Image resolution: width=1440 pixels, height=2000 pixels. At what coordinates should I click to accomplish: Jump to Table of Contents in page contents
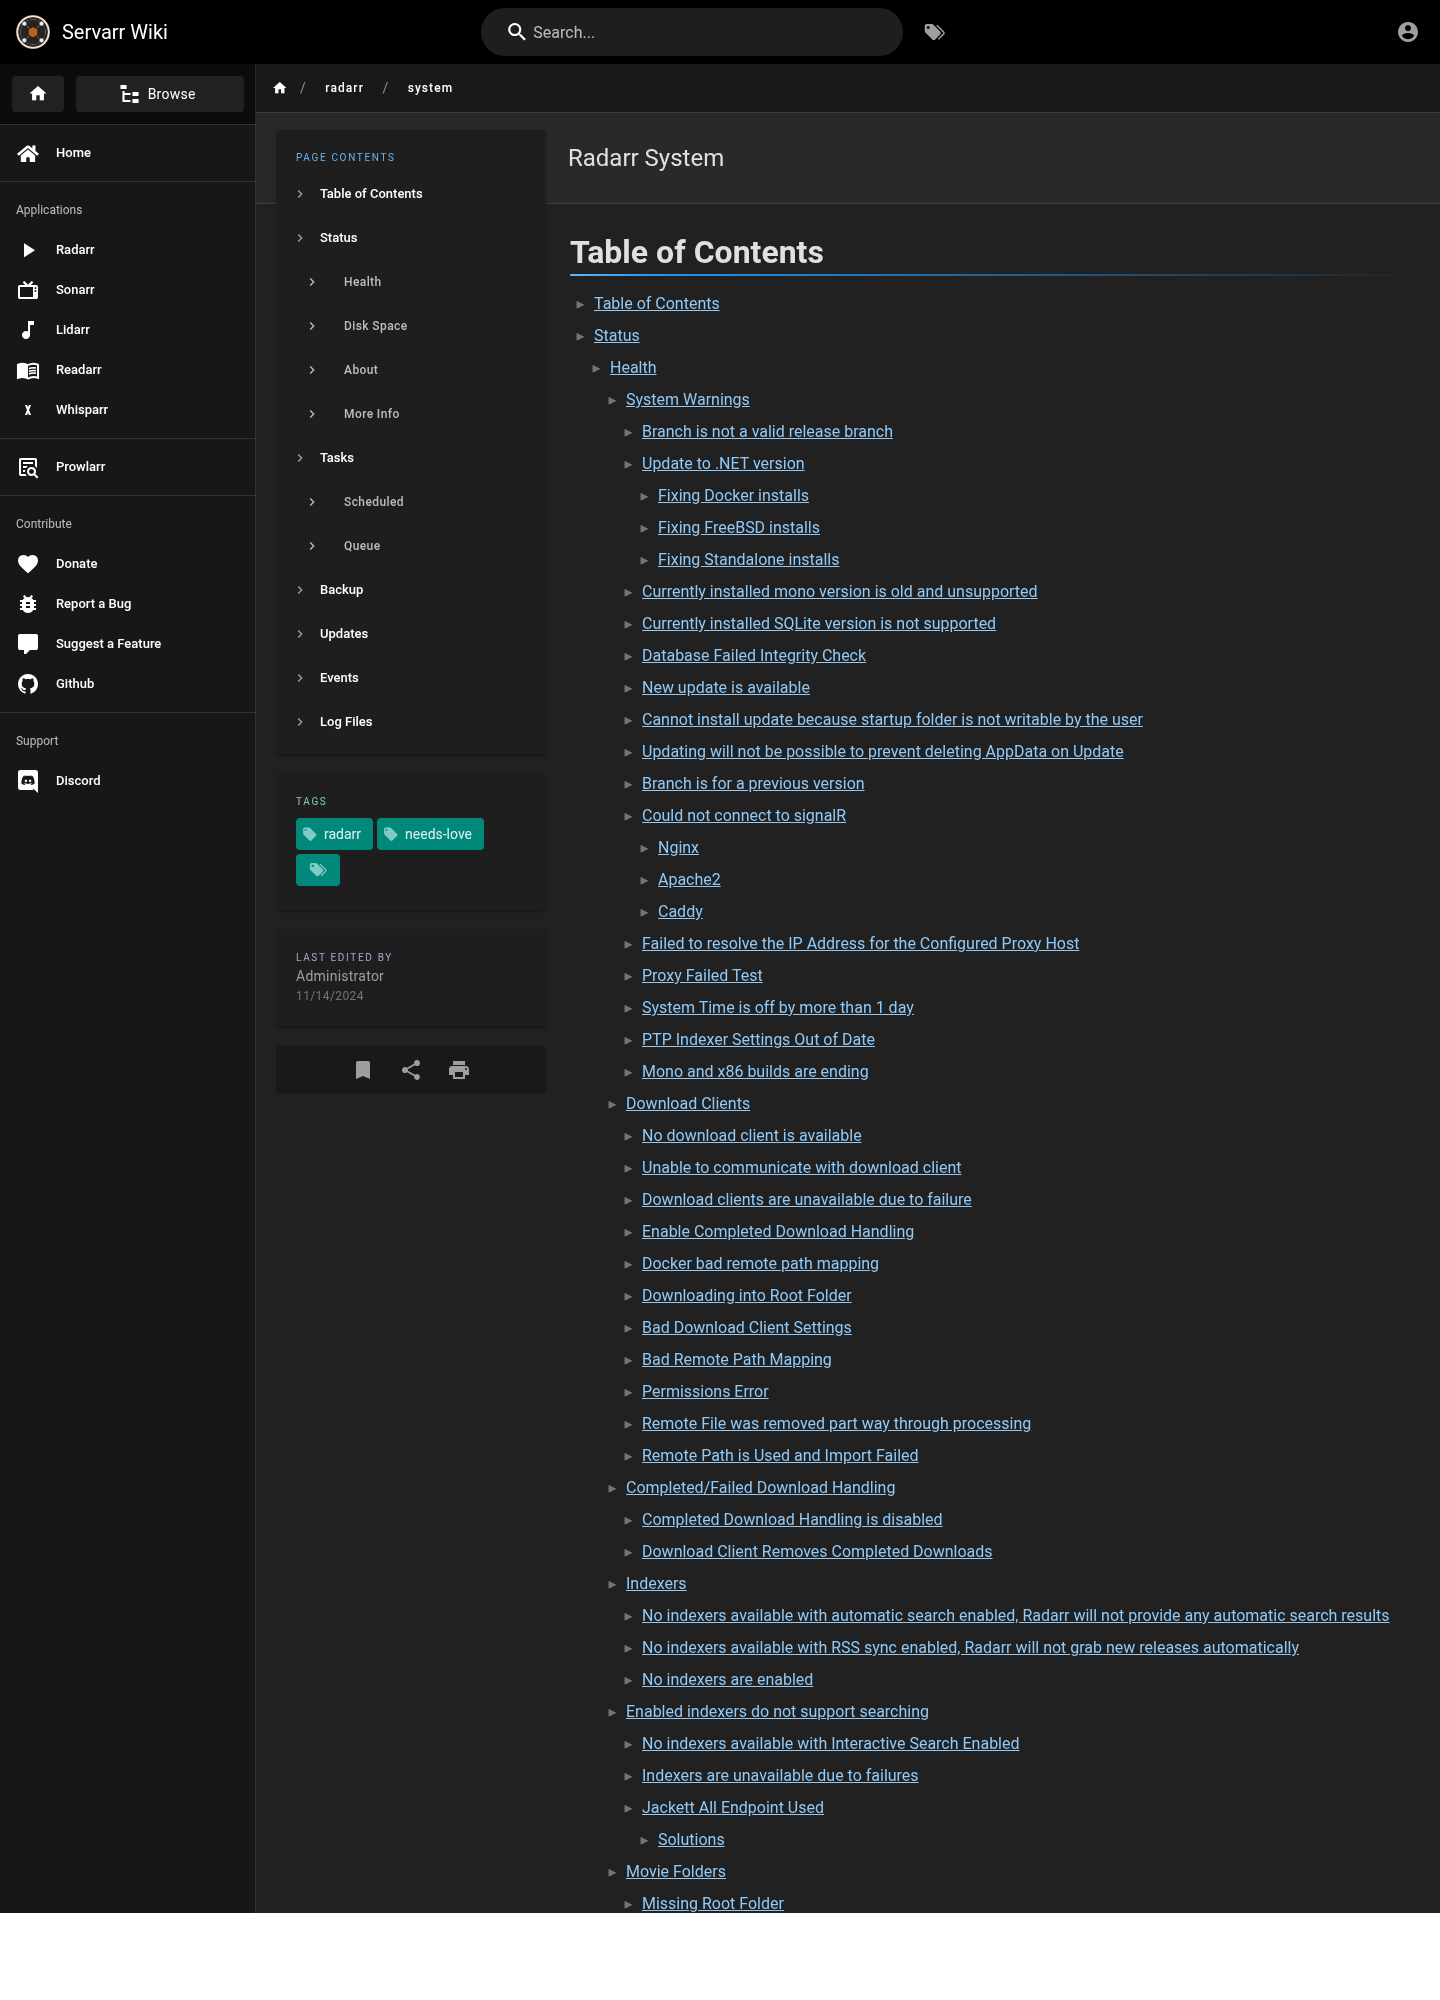point(411,194)
